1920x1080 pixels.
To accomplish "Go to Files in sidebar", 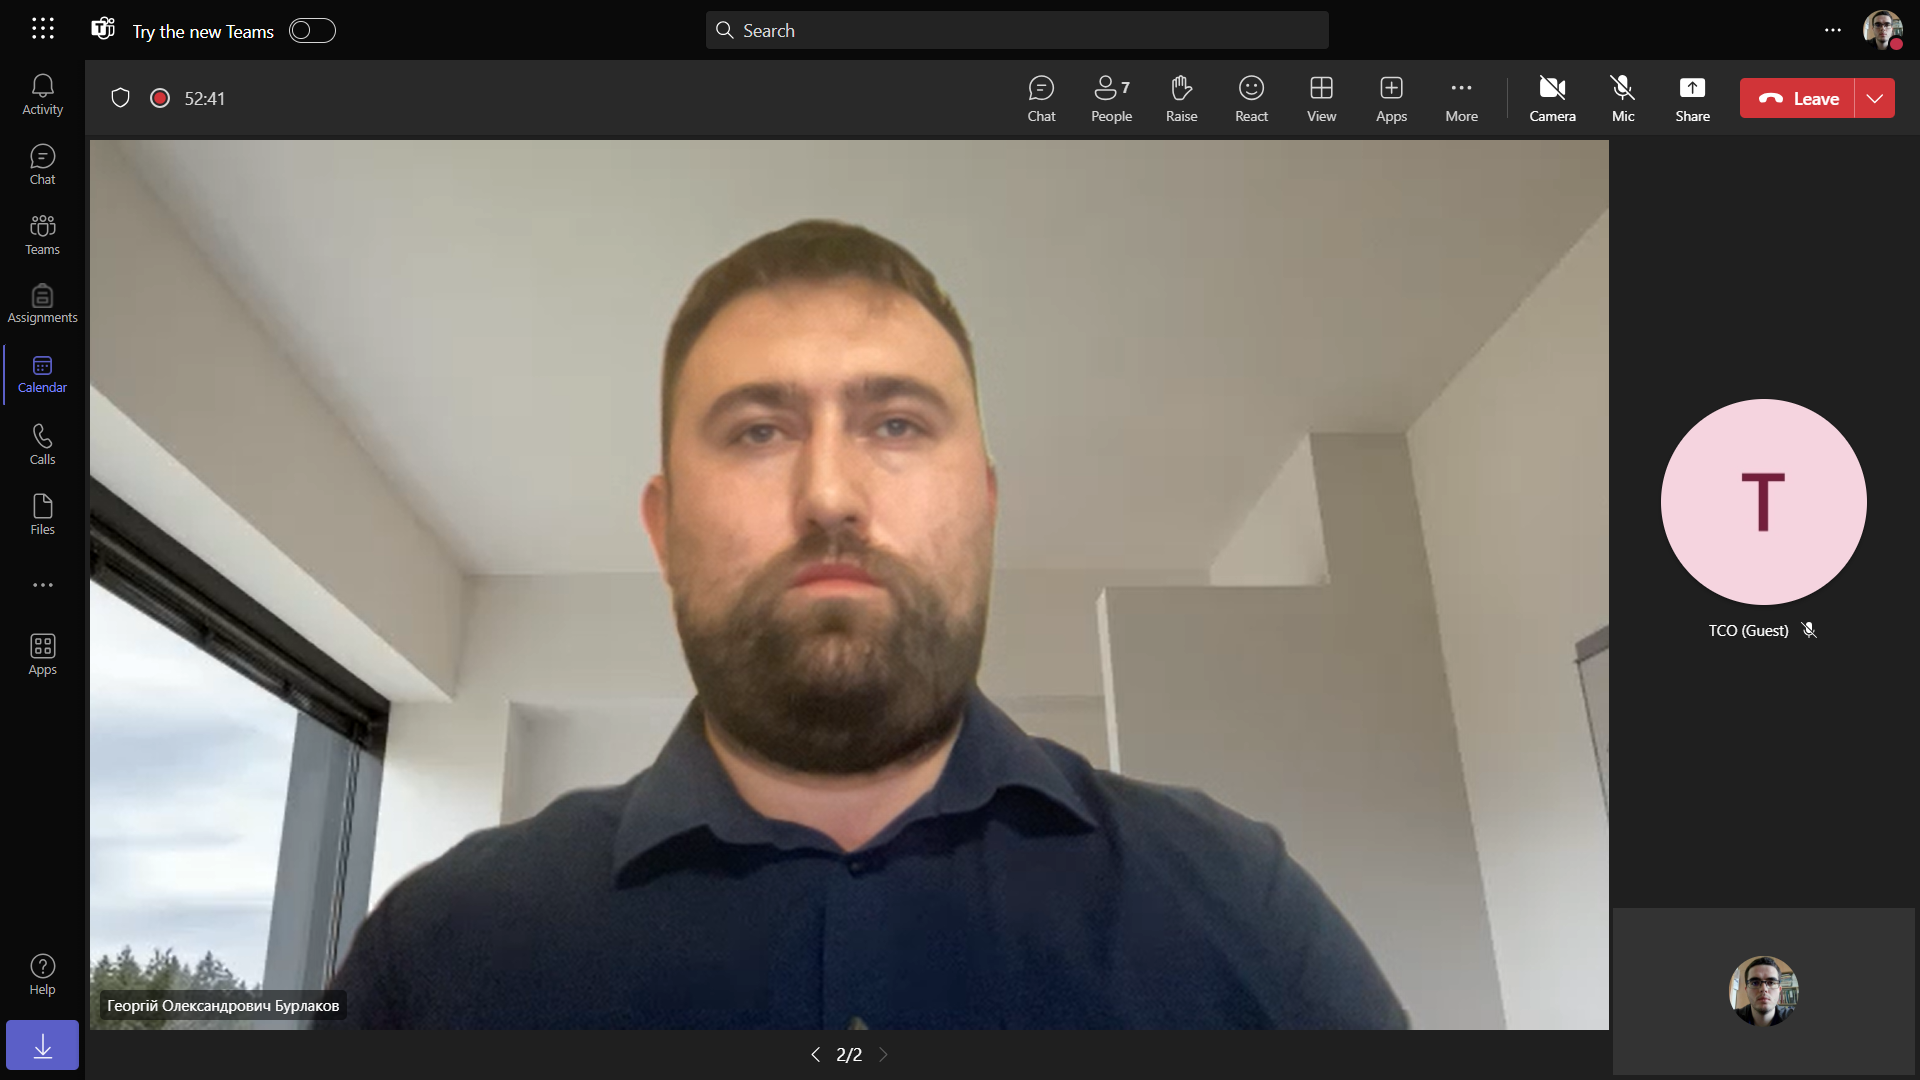I will pos(42,515).
